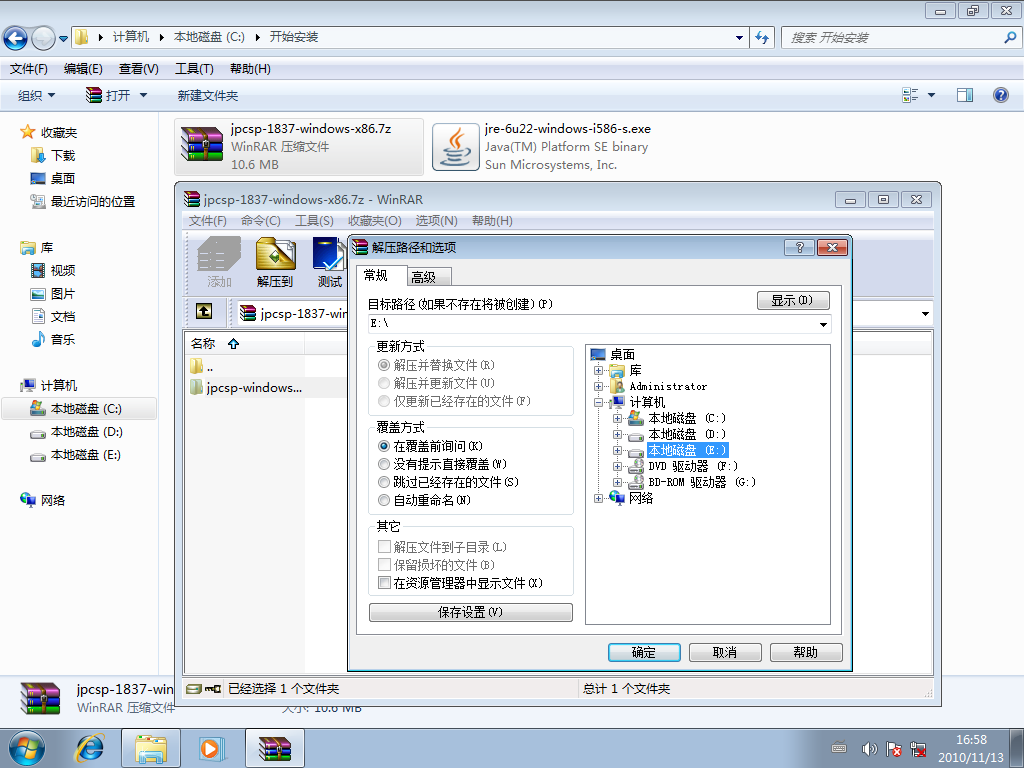Select the jre-6u22 Java installer icon

click(456, 147)
